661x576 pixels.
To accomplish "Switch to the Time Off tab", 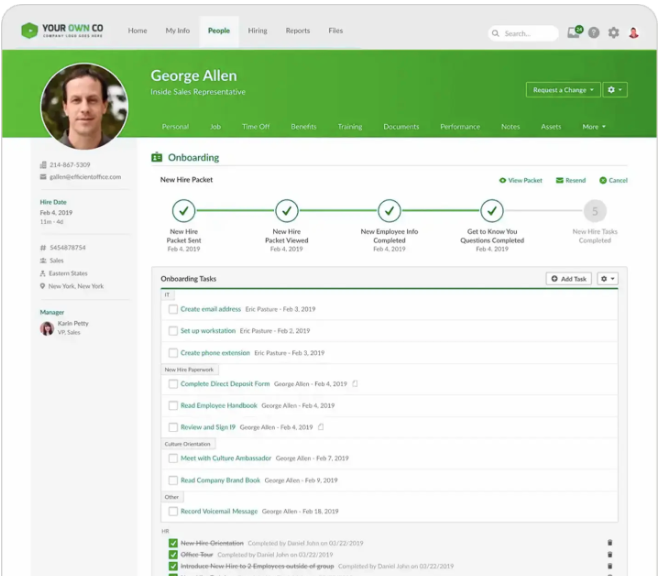I will tap(256, 127).
